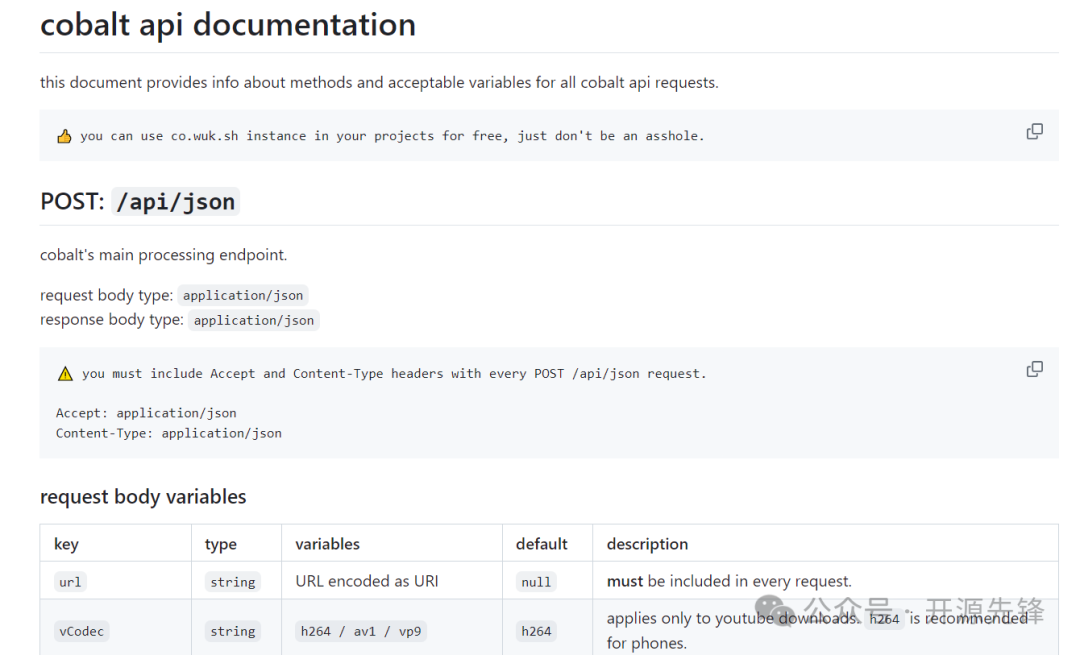1080x655 pixels.
Task: Click the "cobalt api documentation" title
Action: coord(228,25)
